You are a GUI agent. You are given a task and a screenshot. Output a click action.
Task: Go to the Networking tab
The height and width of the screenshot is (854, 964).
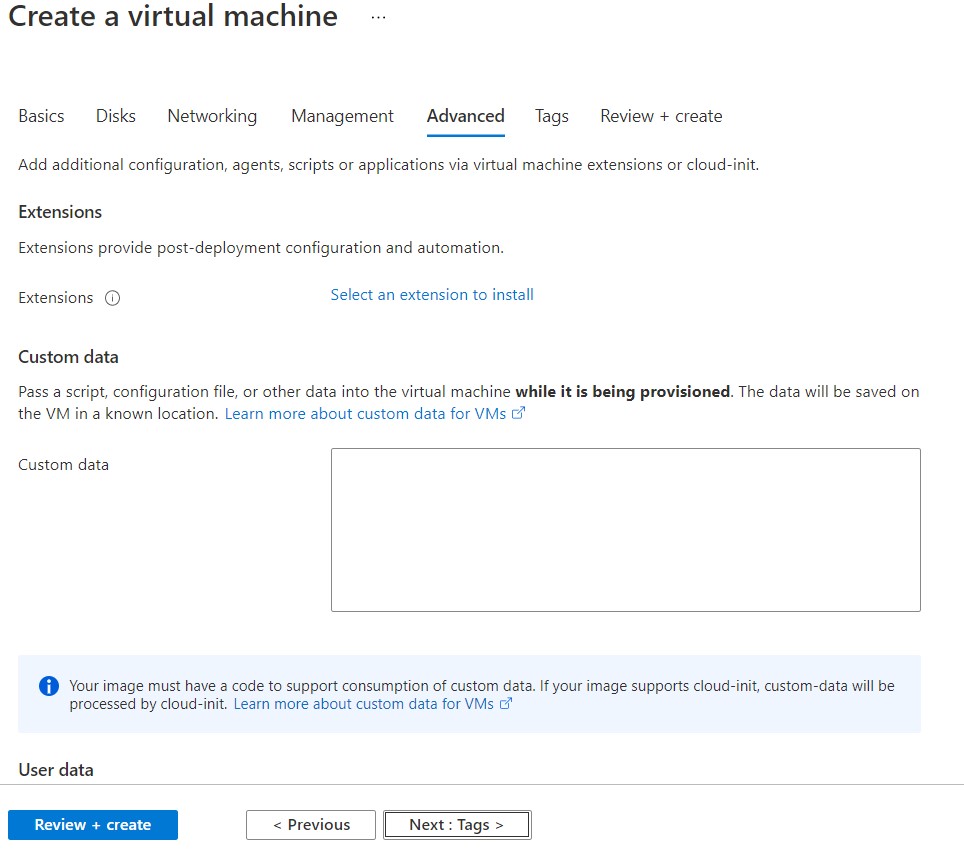click(x=212, y=116)
